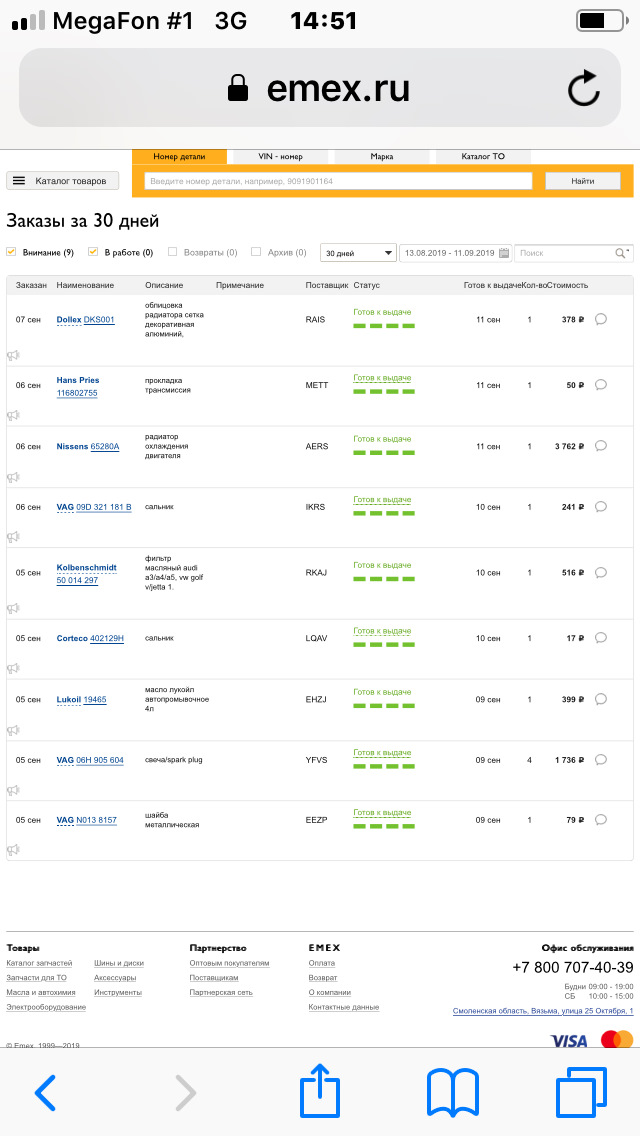
Task: Open part link 402129H
Action: 107,638
